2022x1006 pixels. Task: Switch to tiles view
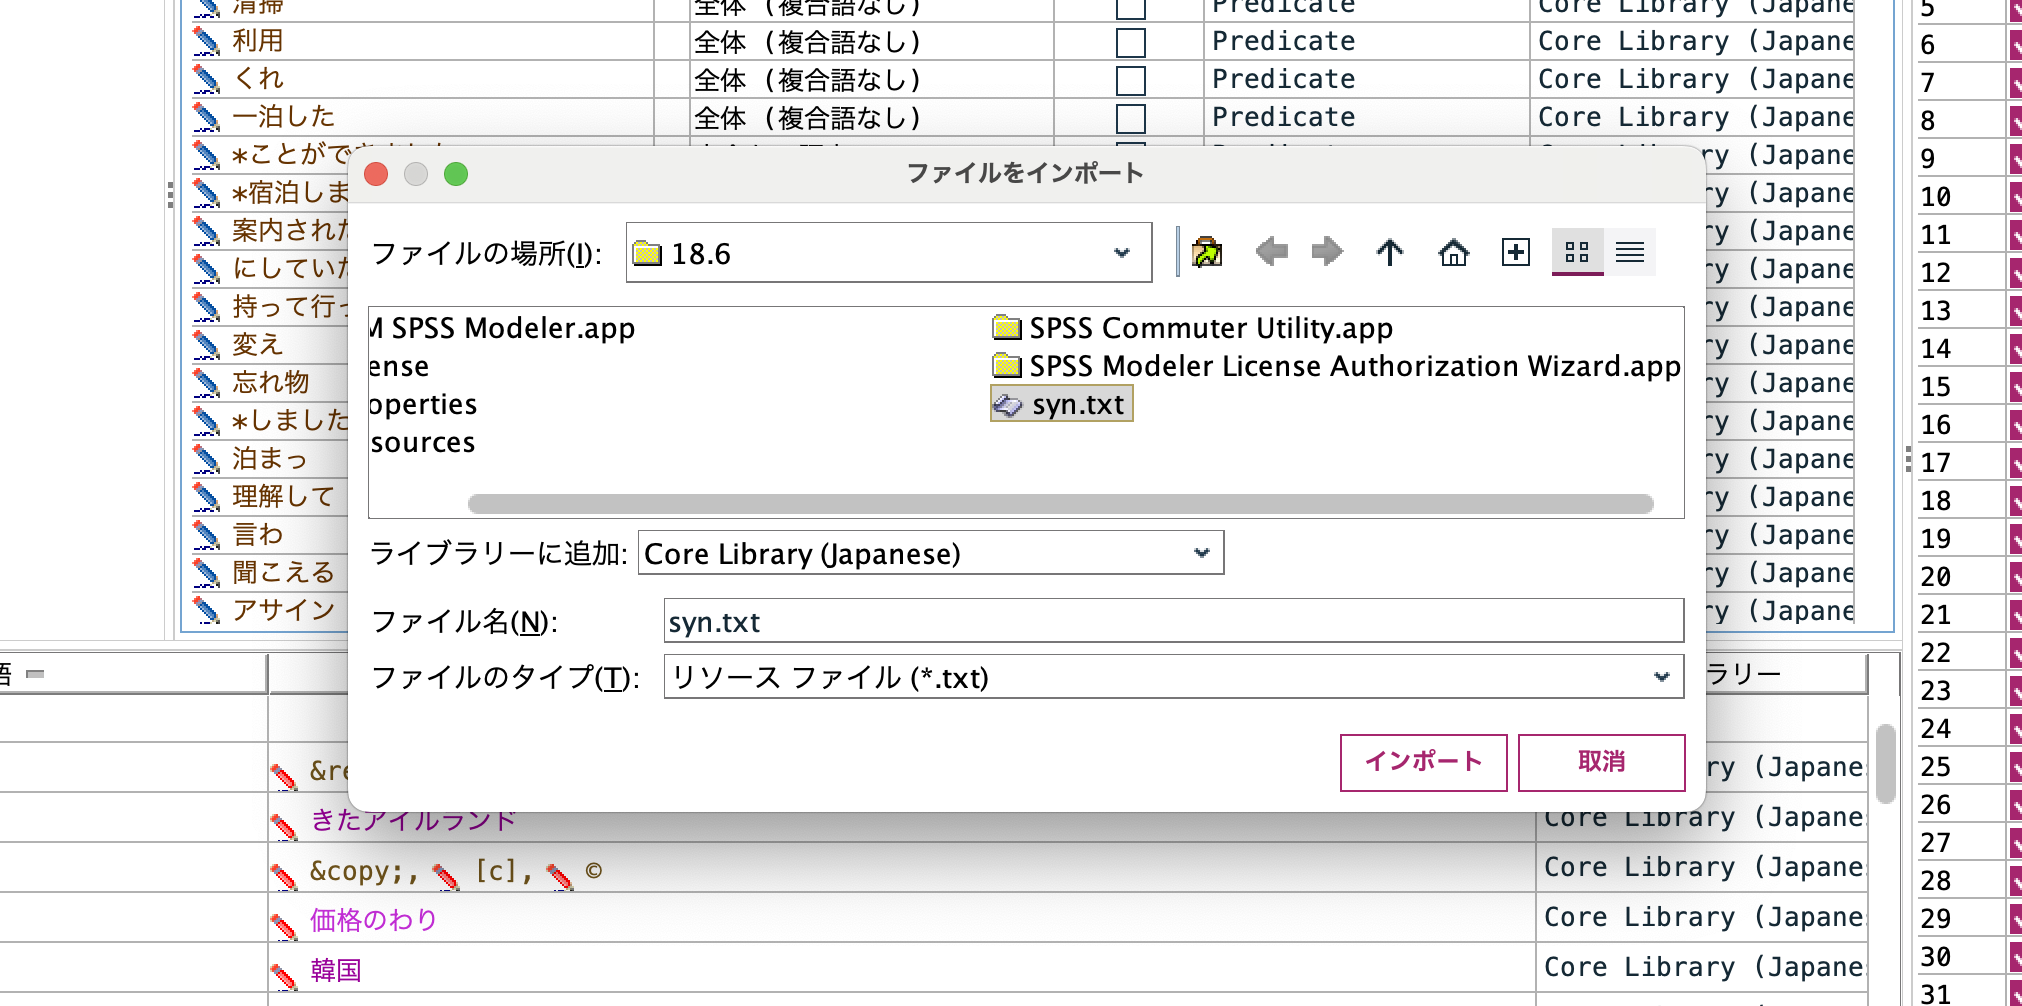(1578, 252)
